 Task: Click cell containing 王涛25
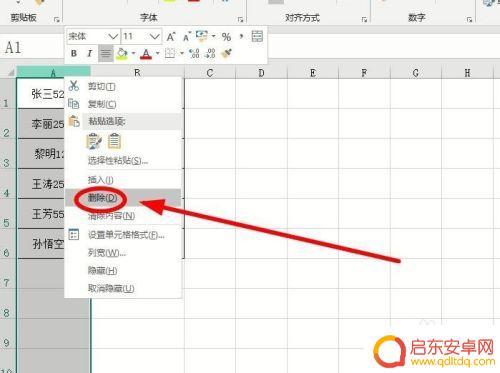[40, 184]
